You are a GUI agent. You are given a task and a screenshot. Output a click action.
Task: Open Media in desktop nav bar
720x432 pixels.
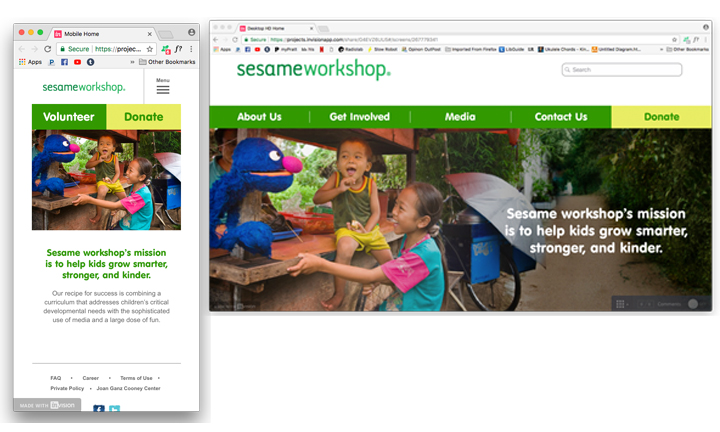(460, 117)
